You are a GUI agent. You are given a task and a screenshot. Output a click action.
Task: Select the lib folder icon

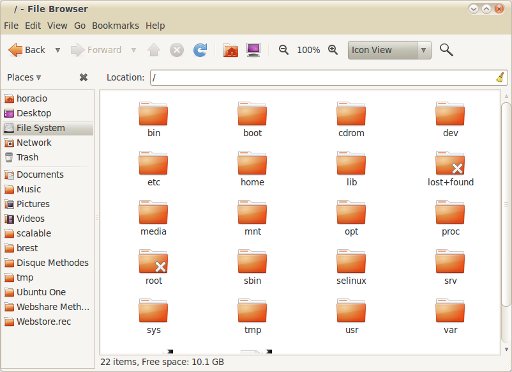coord(351,163)
